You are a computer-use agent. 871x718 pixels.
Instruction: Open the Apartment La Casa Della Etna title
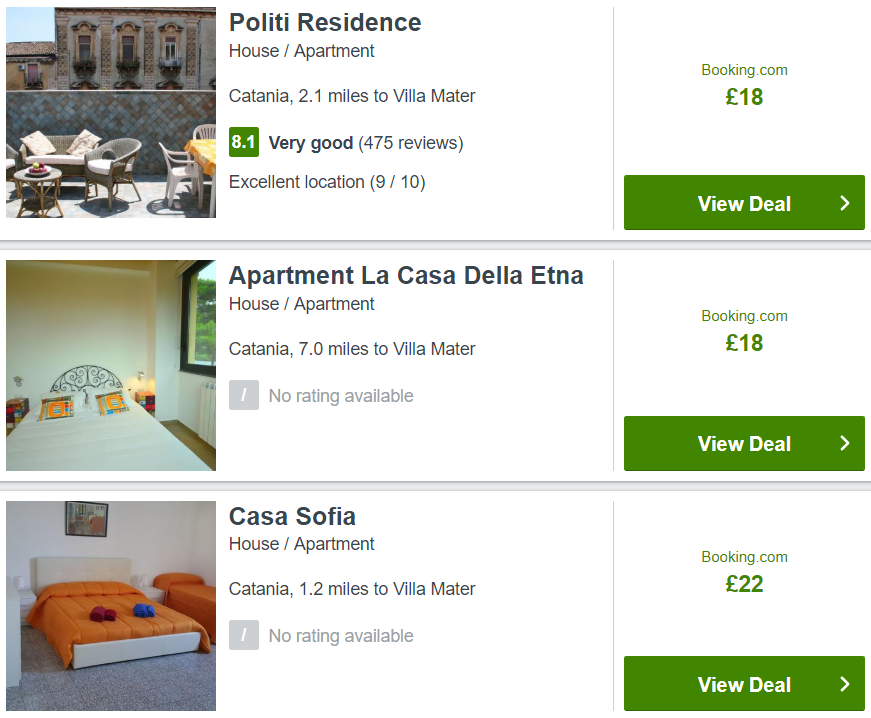point(406,275)
